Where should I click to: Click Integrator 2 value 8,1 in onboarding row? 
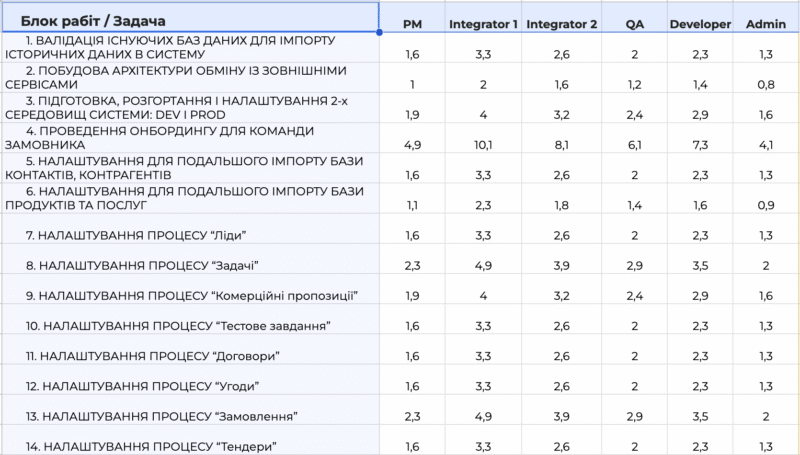[x=561, y=145]
